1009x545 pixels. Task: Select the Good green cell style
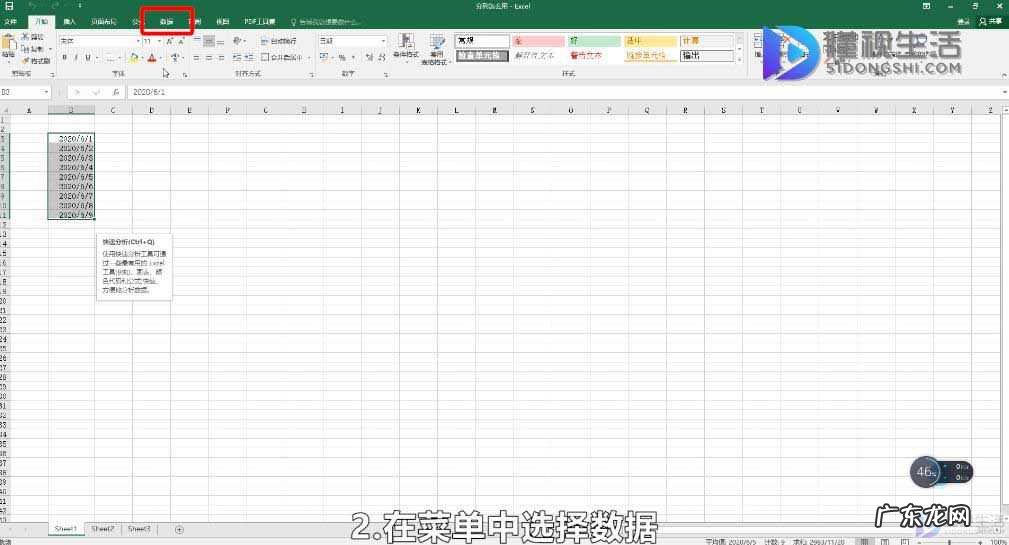595,41
